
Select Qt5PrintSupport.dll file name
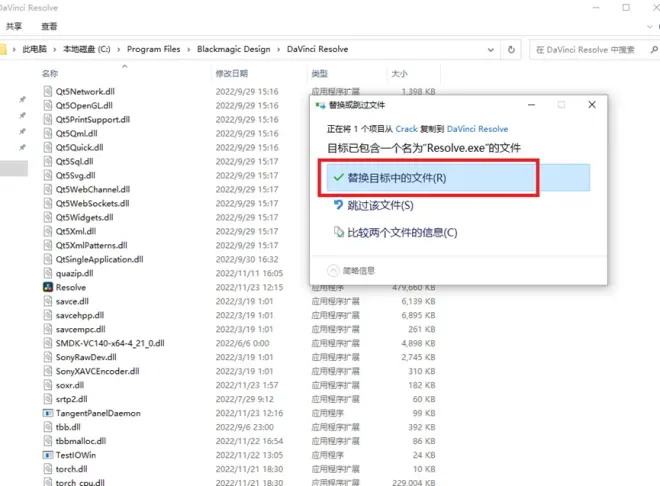[93, 120]
